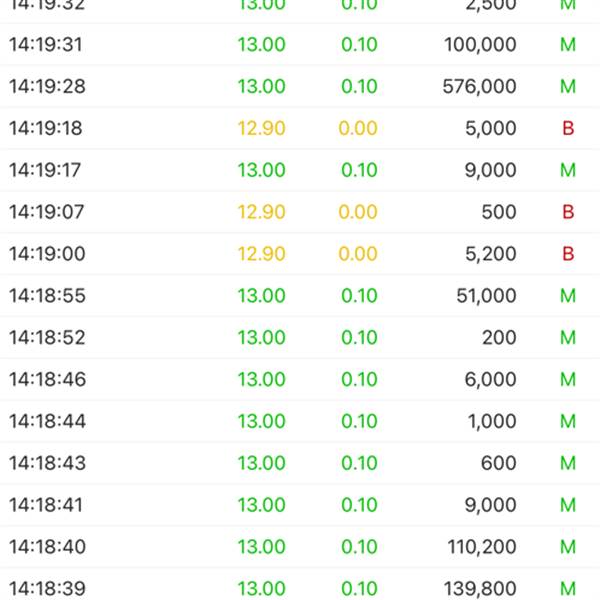Tap the 1,000 volume at 14:18:44

point(492,421)
